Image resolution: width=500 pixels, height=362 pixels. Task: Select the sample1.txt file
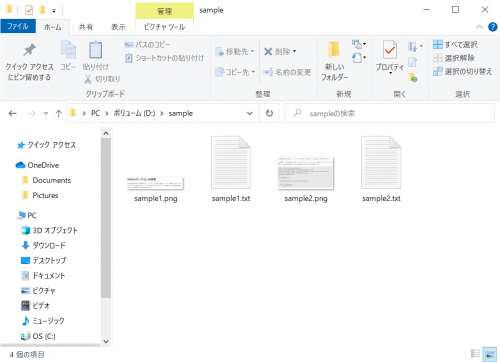tap(231, 169)
